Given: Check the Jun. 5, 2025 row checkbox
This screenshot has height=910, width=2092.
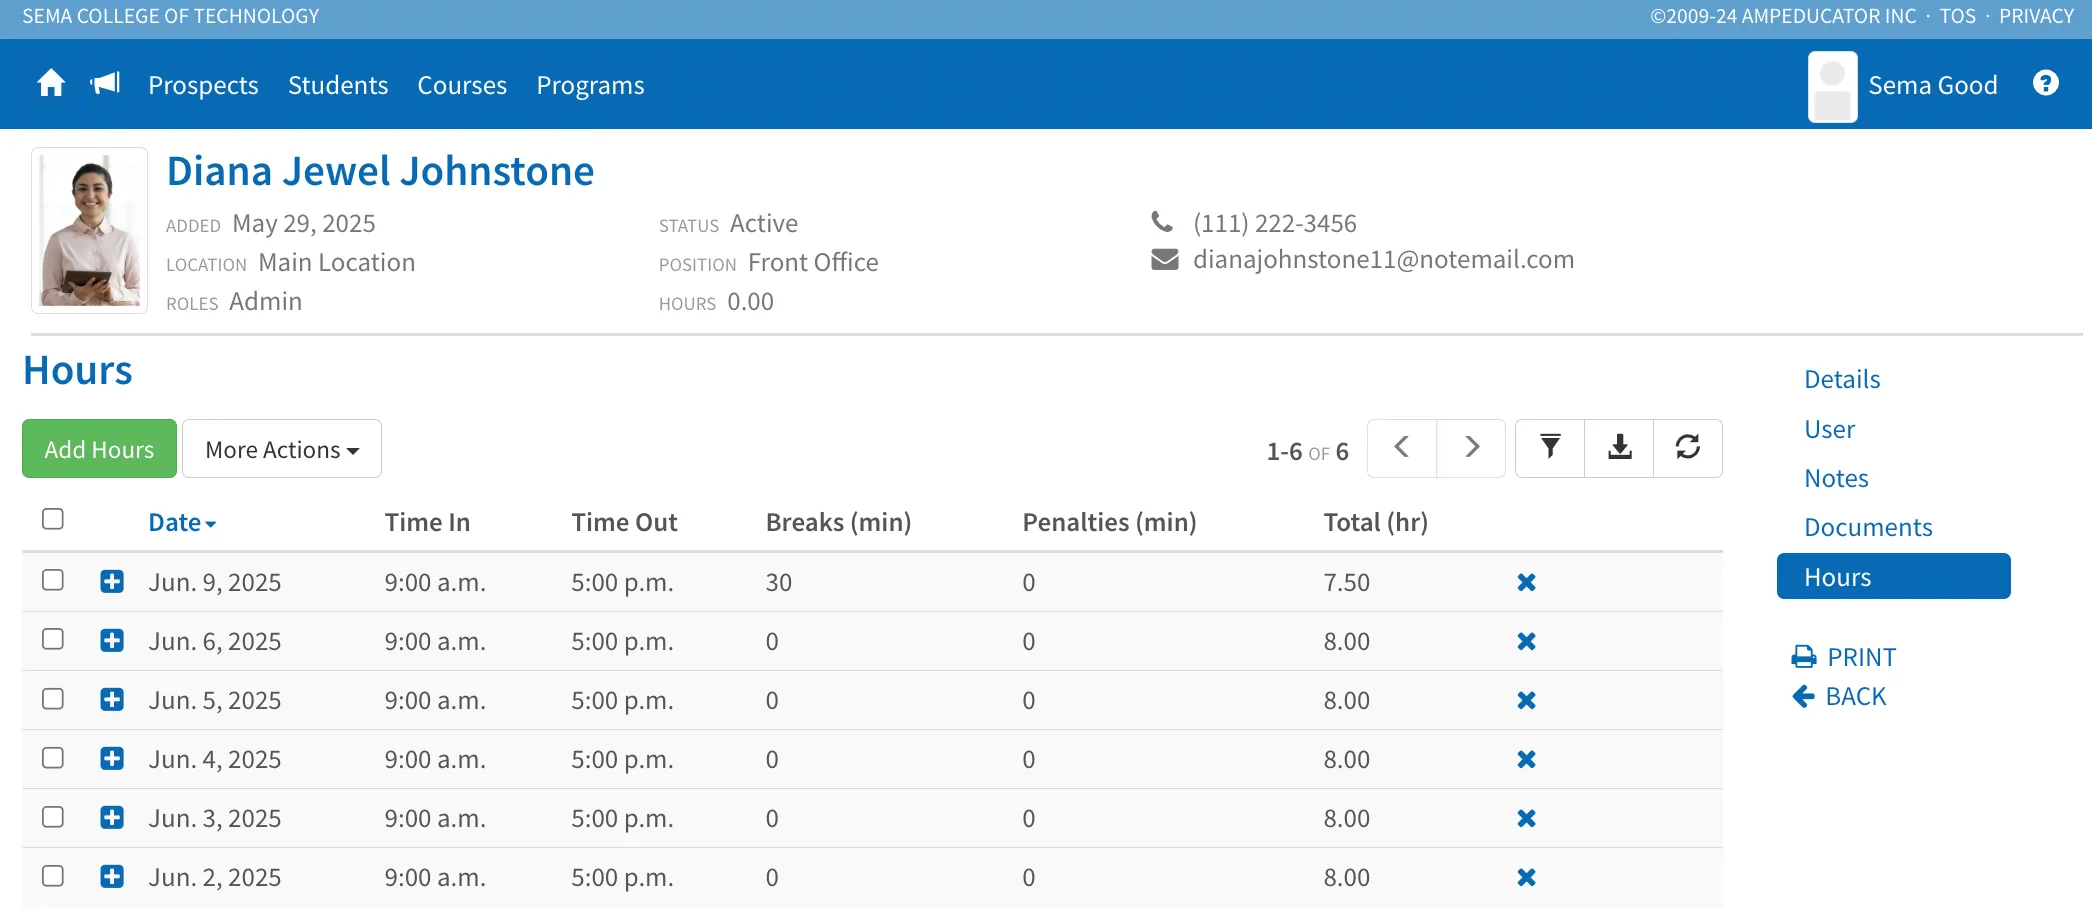Looking at the screenshot, I should pos(53,698).
